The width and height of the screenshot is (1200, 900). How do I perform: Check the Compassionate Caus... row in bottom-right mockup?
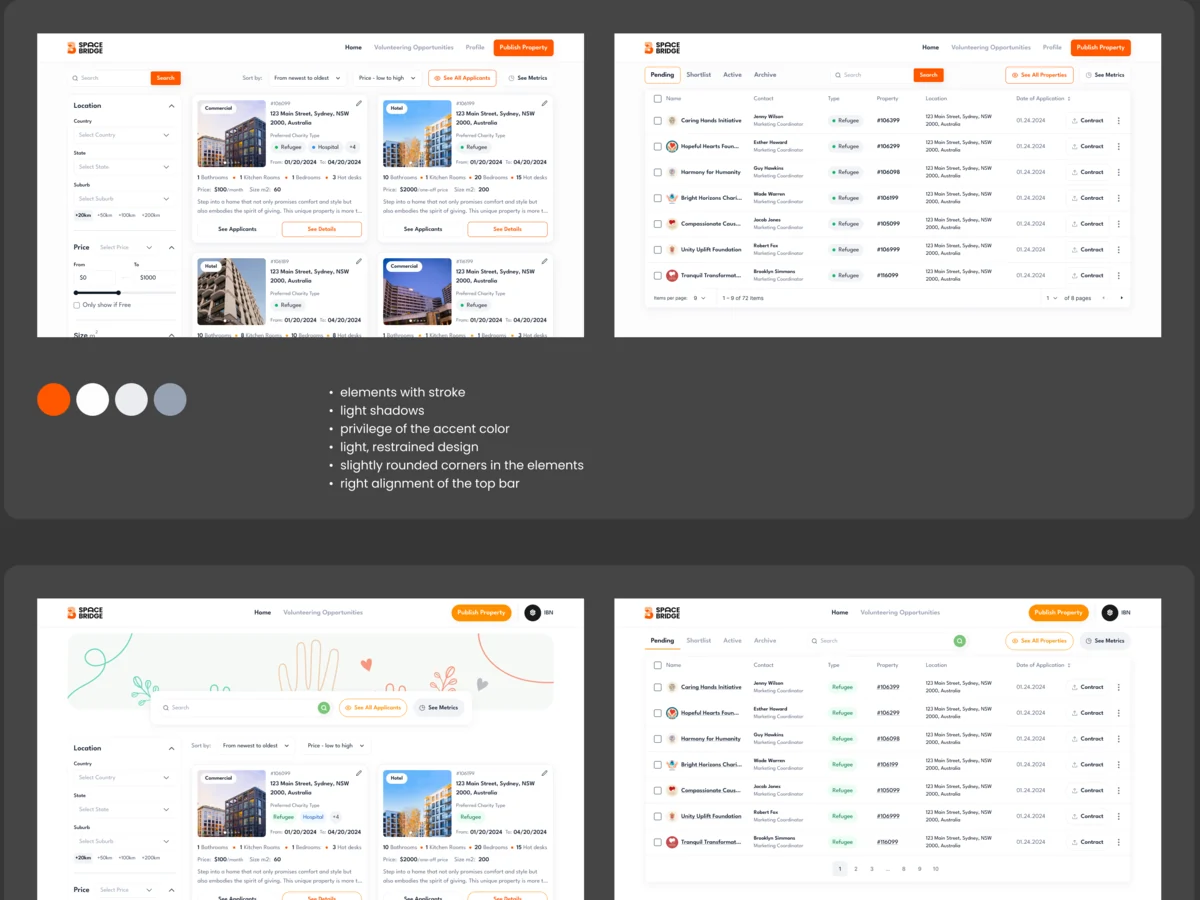pos(657,791)
